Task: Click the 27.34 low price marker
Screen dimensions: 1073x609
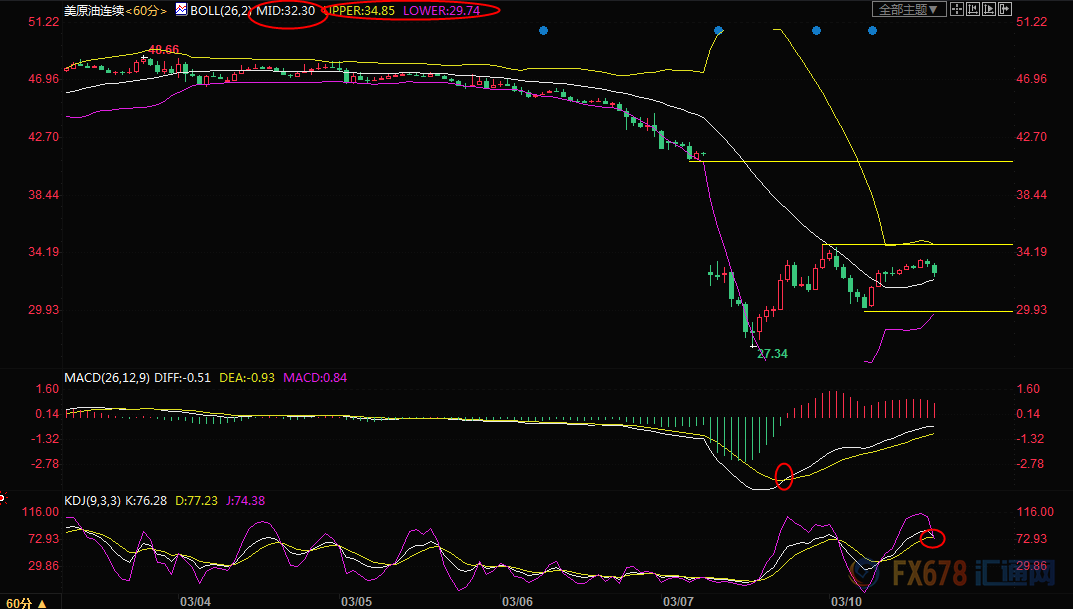Action: [x=772, y=354]
